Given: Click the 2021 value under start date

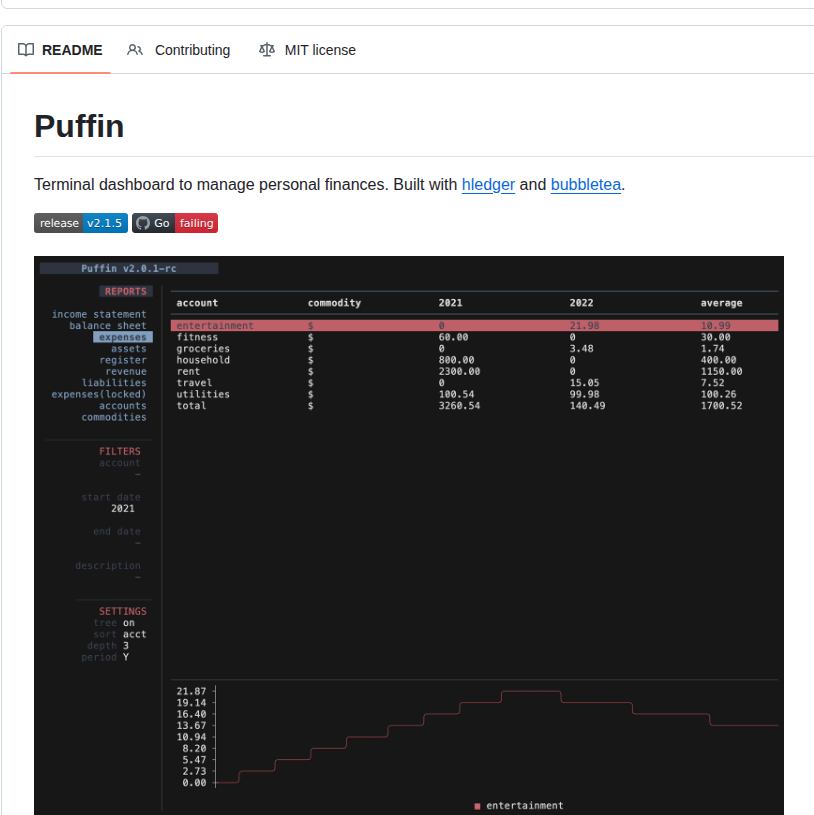Looking at the screenshot, I should pyautogui.click(x=123, y=508).
